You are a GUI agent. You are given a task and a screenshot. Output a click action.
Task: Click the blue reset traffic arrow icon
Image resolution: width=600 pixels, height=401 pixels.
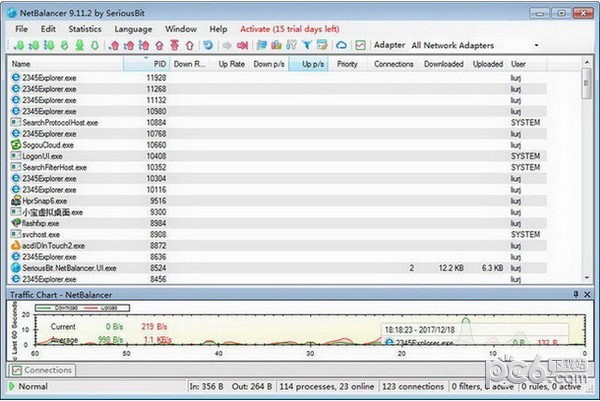(x=208, y=46)
